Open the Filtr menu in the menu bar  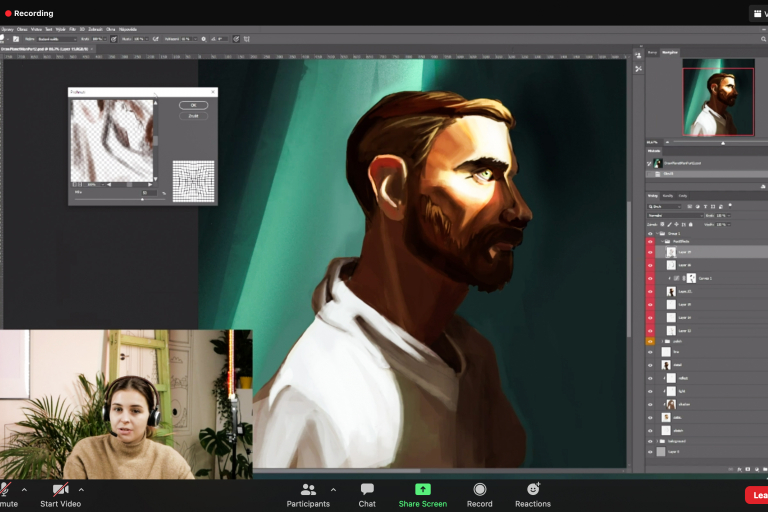tap(72, 29)
